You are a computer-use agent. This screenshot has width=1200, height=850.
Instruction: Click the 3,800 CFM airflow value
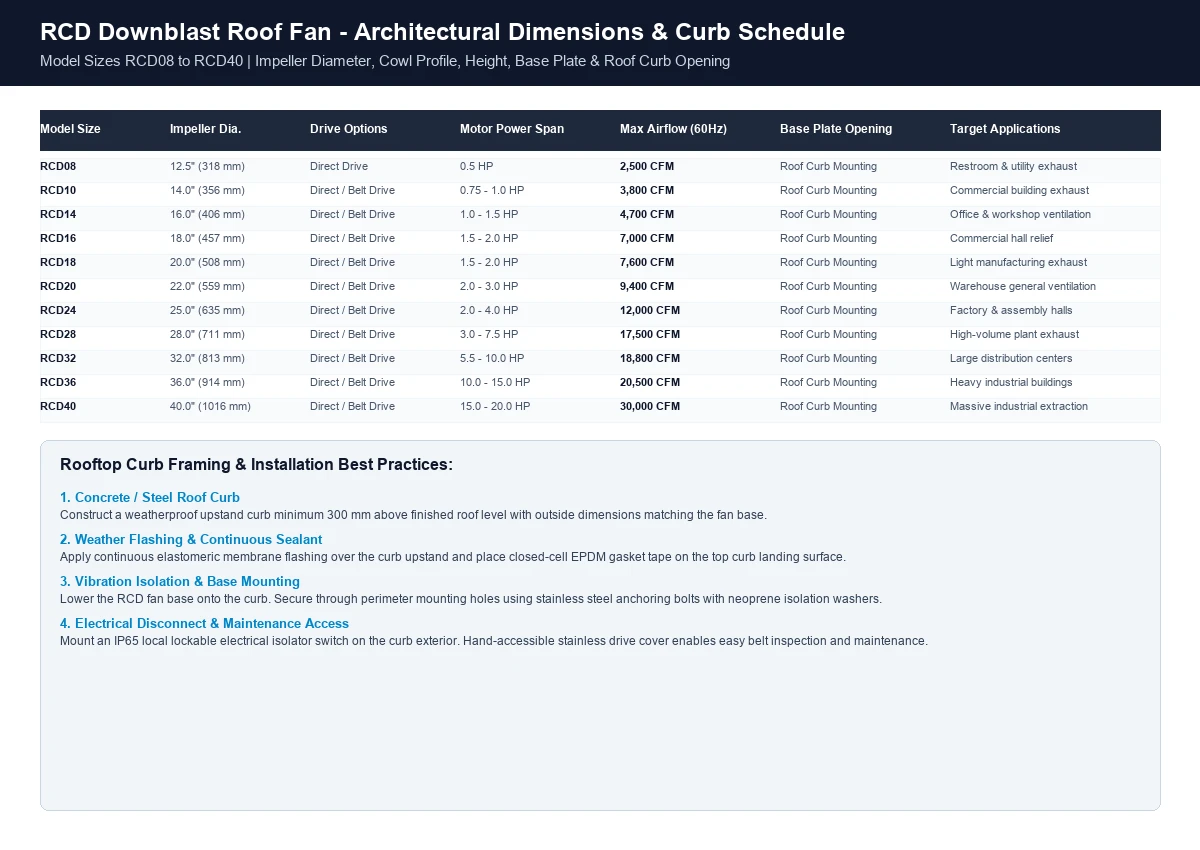tap(647, 190)
